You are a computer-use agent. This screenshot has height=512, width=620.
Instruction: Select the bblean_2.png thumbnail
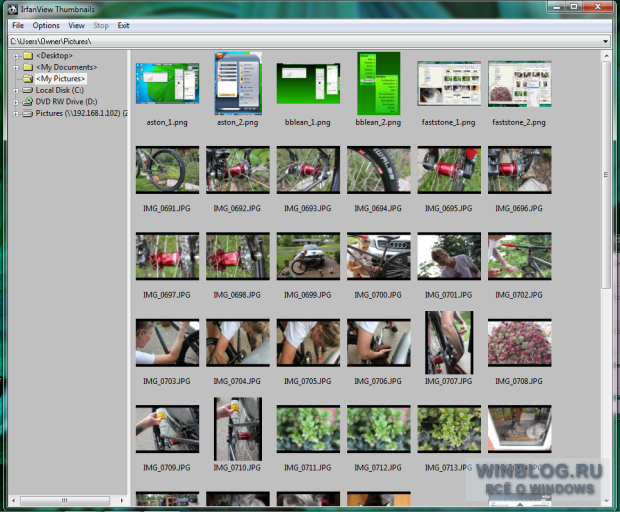coord(379,83)
